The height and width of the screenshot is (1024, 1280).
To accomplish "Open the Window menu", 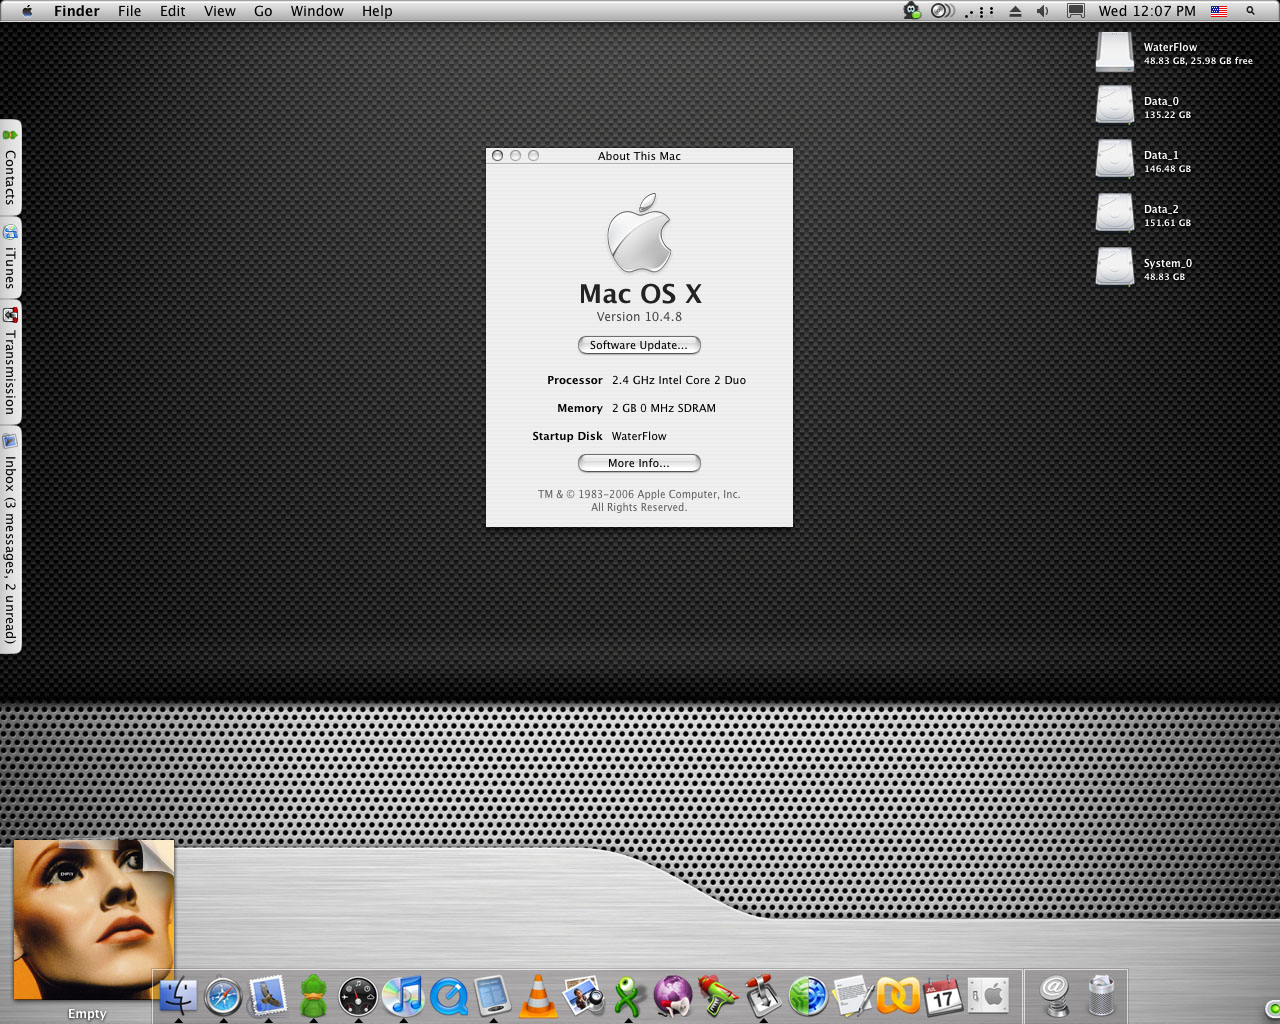I will pyautogui.click(x=317, y=11).
